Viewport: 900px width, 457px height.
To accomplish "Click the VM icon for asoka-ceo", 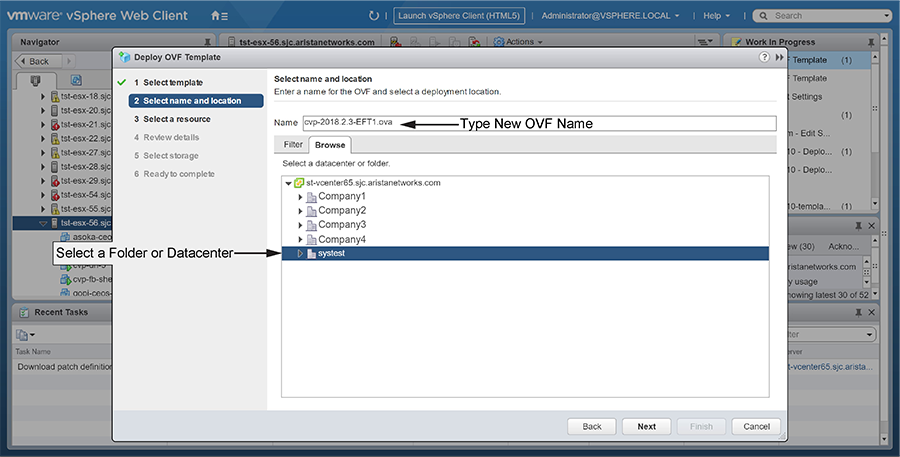I will 65,237.
